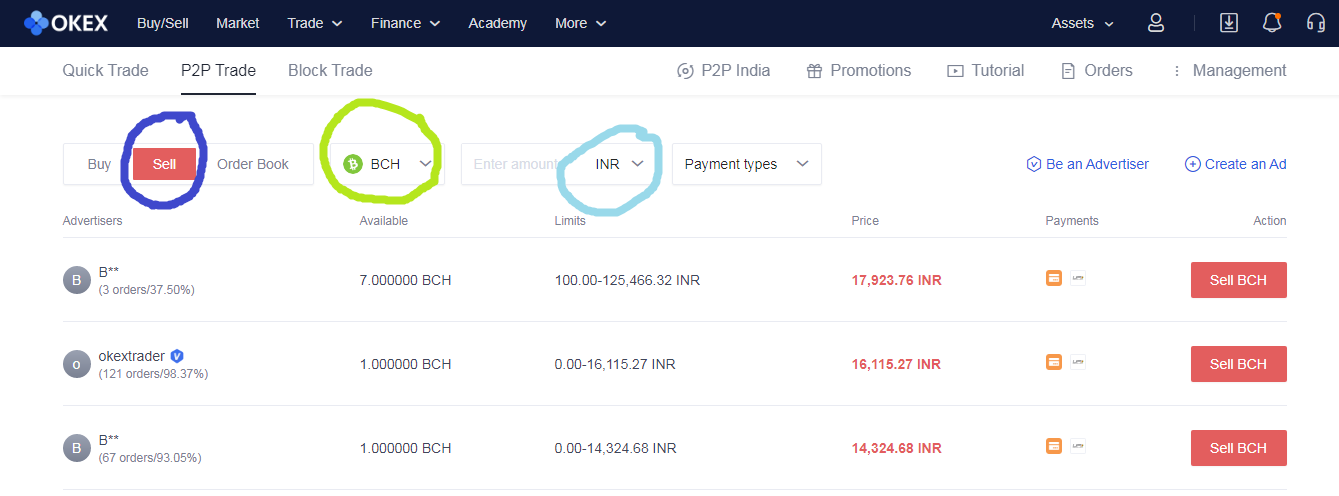Viewport: 1339px width, 496px height.
Task: Click UPI payment icon in 14,324.68 row
Action: click(1078, 446)
